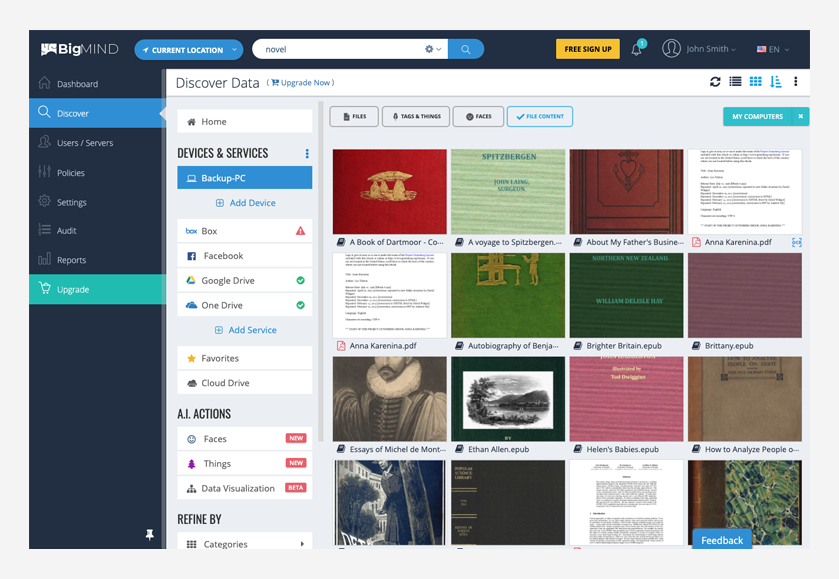
Task: Run the search for 'novel'
Action: tap(467, 48)
